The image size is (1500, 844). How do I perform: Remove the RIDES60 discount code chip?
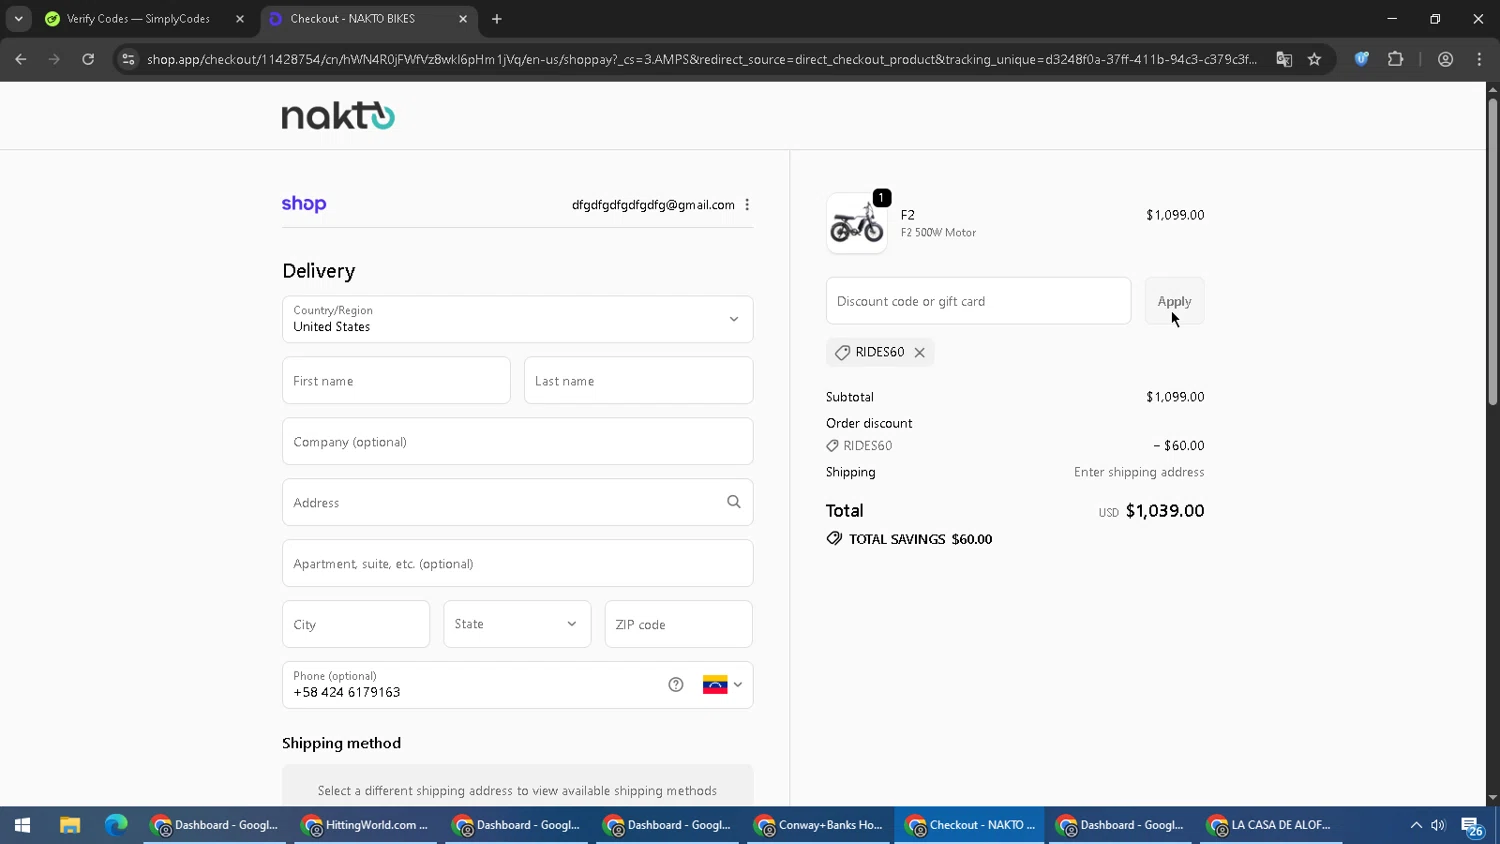[x=919, y=352]
